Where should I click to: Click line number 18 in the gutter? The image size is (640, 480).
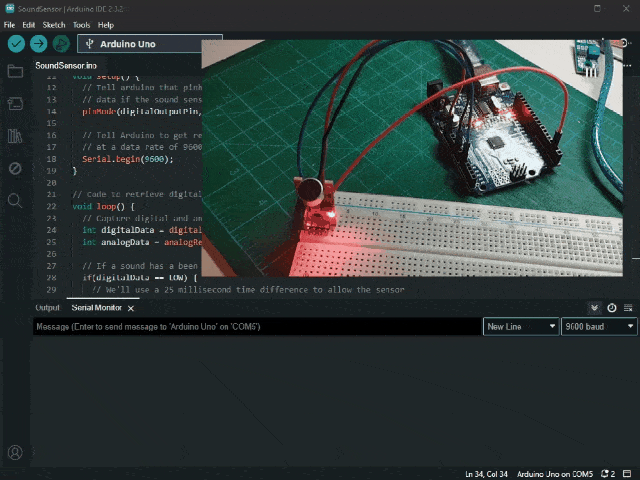point(51,159)
